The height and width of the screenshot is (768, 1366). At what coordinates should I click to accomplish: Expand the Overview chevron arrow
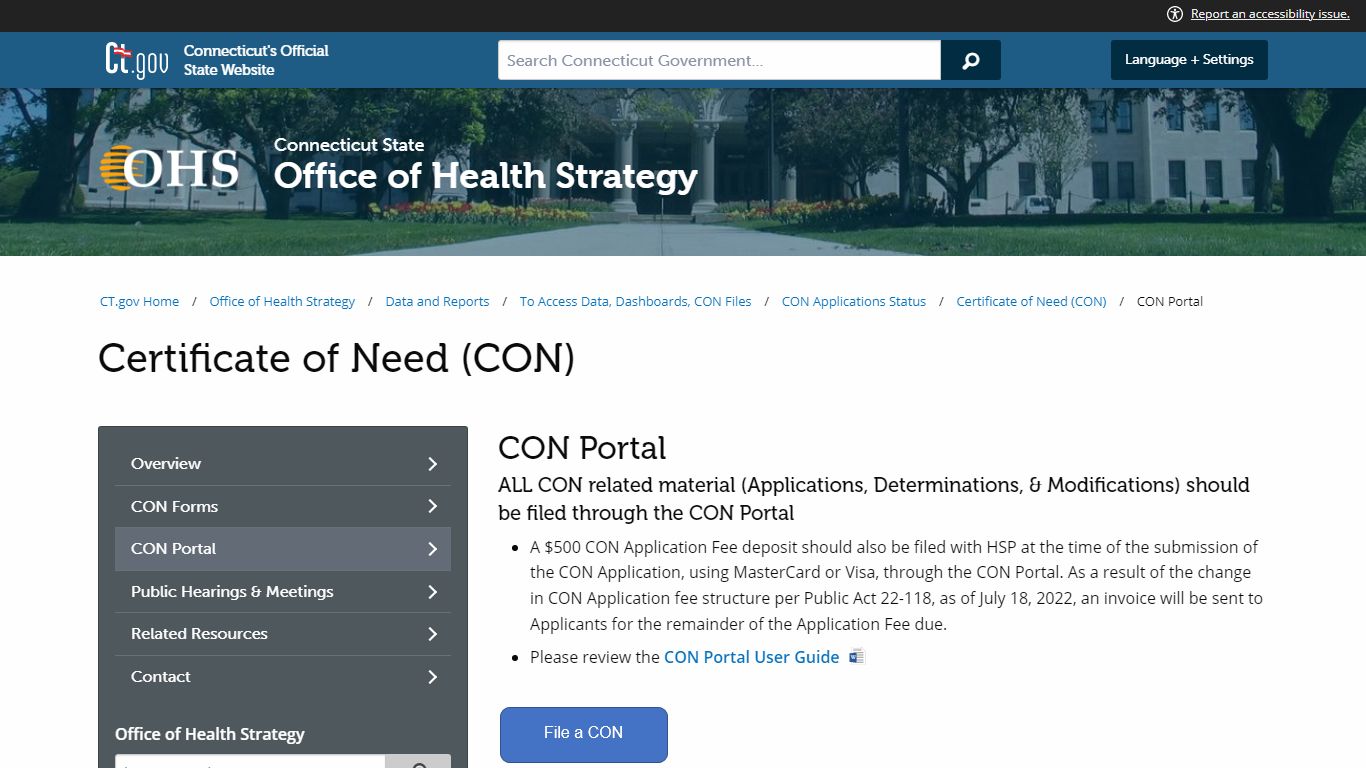point(432,464)
